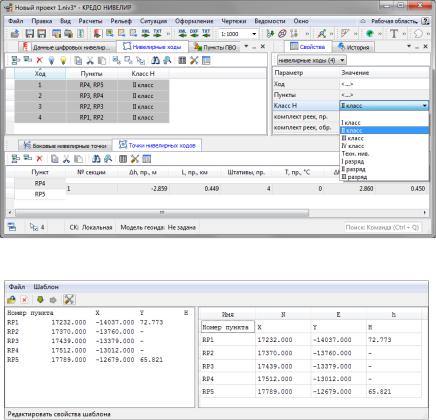Click the red X delete icon in the template window
The image size is (436, 420).
click(x=24, y=300)
